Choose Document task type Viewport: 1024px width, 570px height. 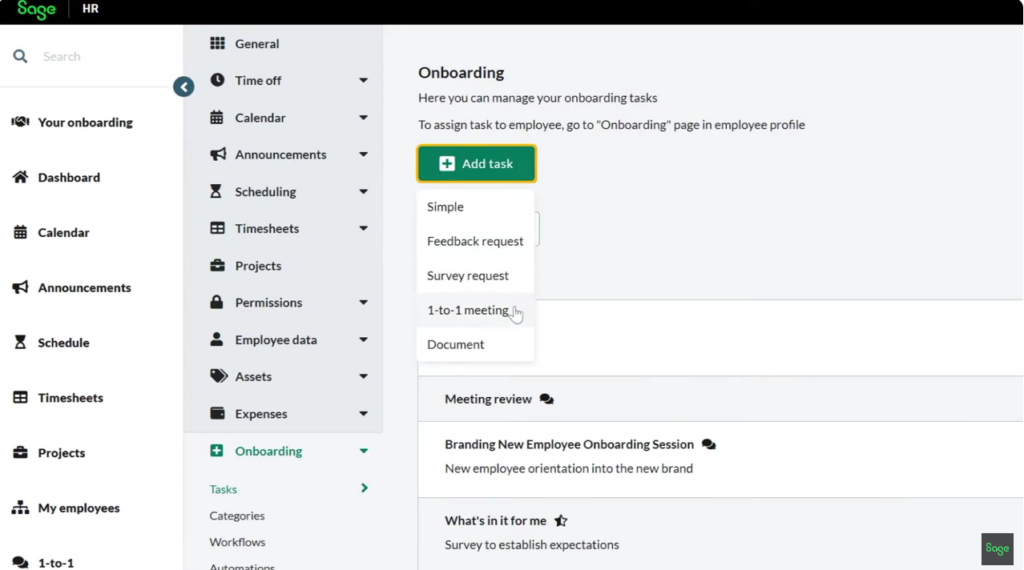tap(475, 344)
